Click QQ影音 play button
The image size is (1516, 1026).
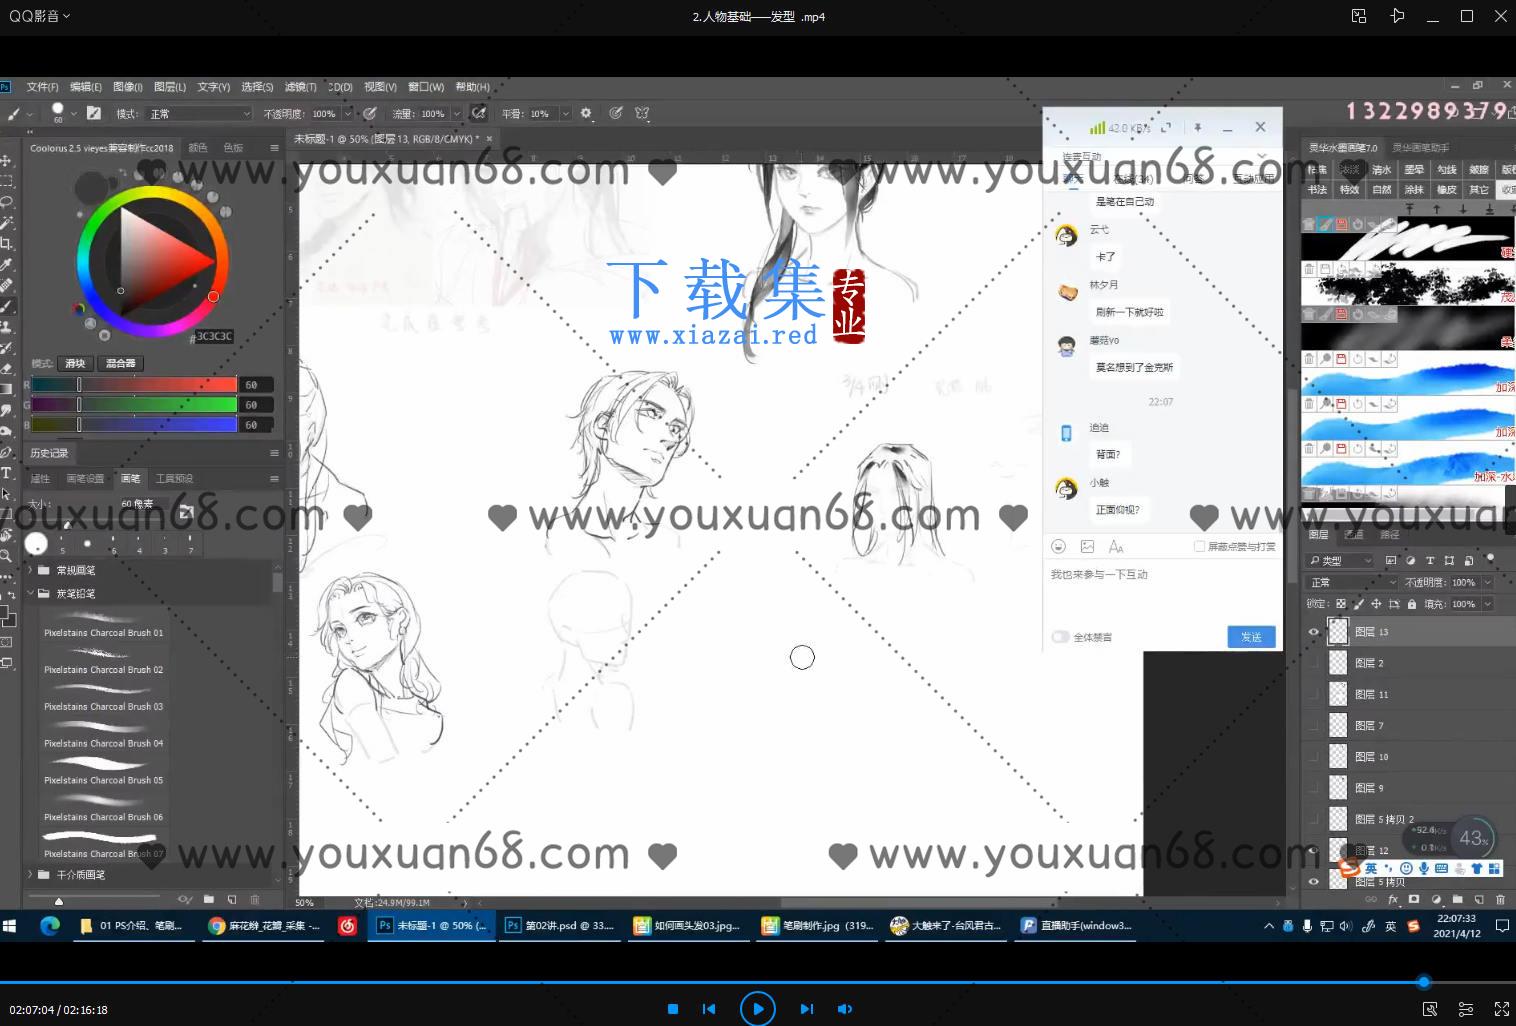pos(757,1009)
